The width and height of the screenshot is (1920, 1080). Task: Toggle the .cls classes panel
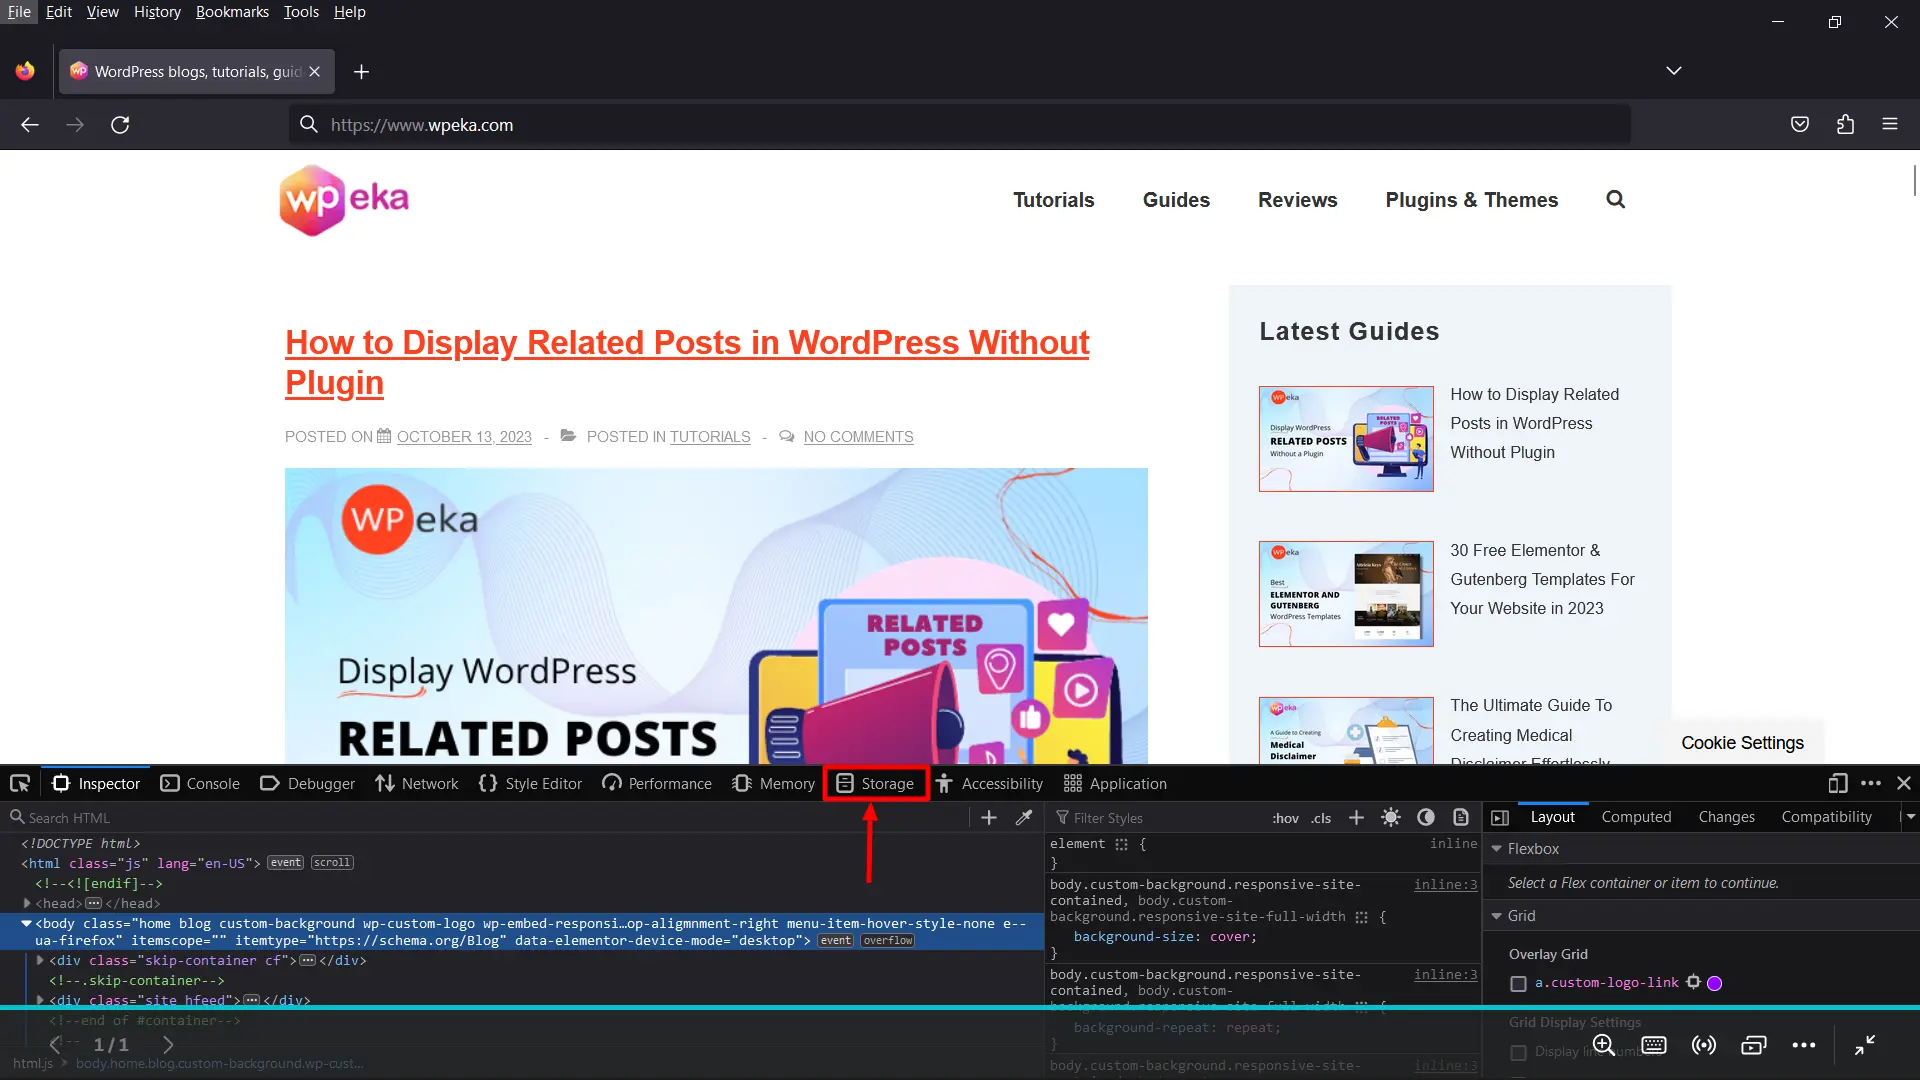pos(1321,818)
